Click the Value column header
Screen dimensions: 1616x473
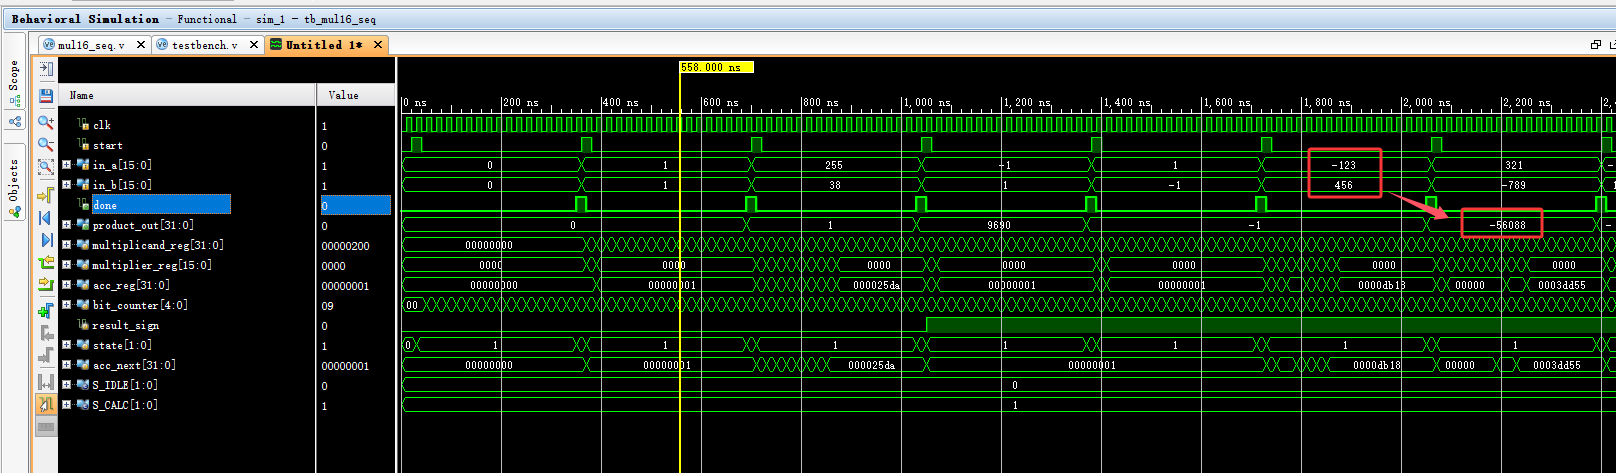point(356,95)
